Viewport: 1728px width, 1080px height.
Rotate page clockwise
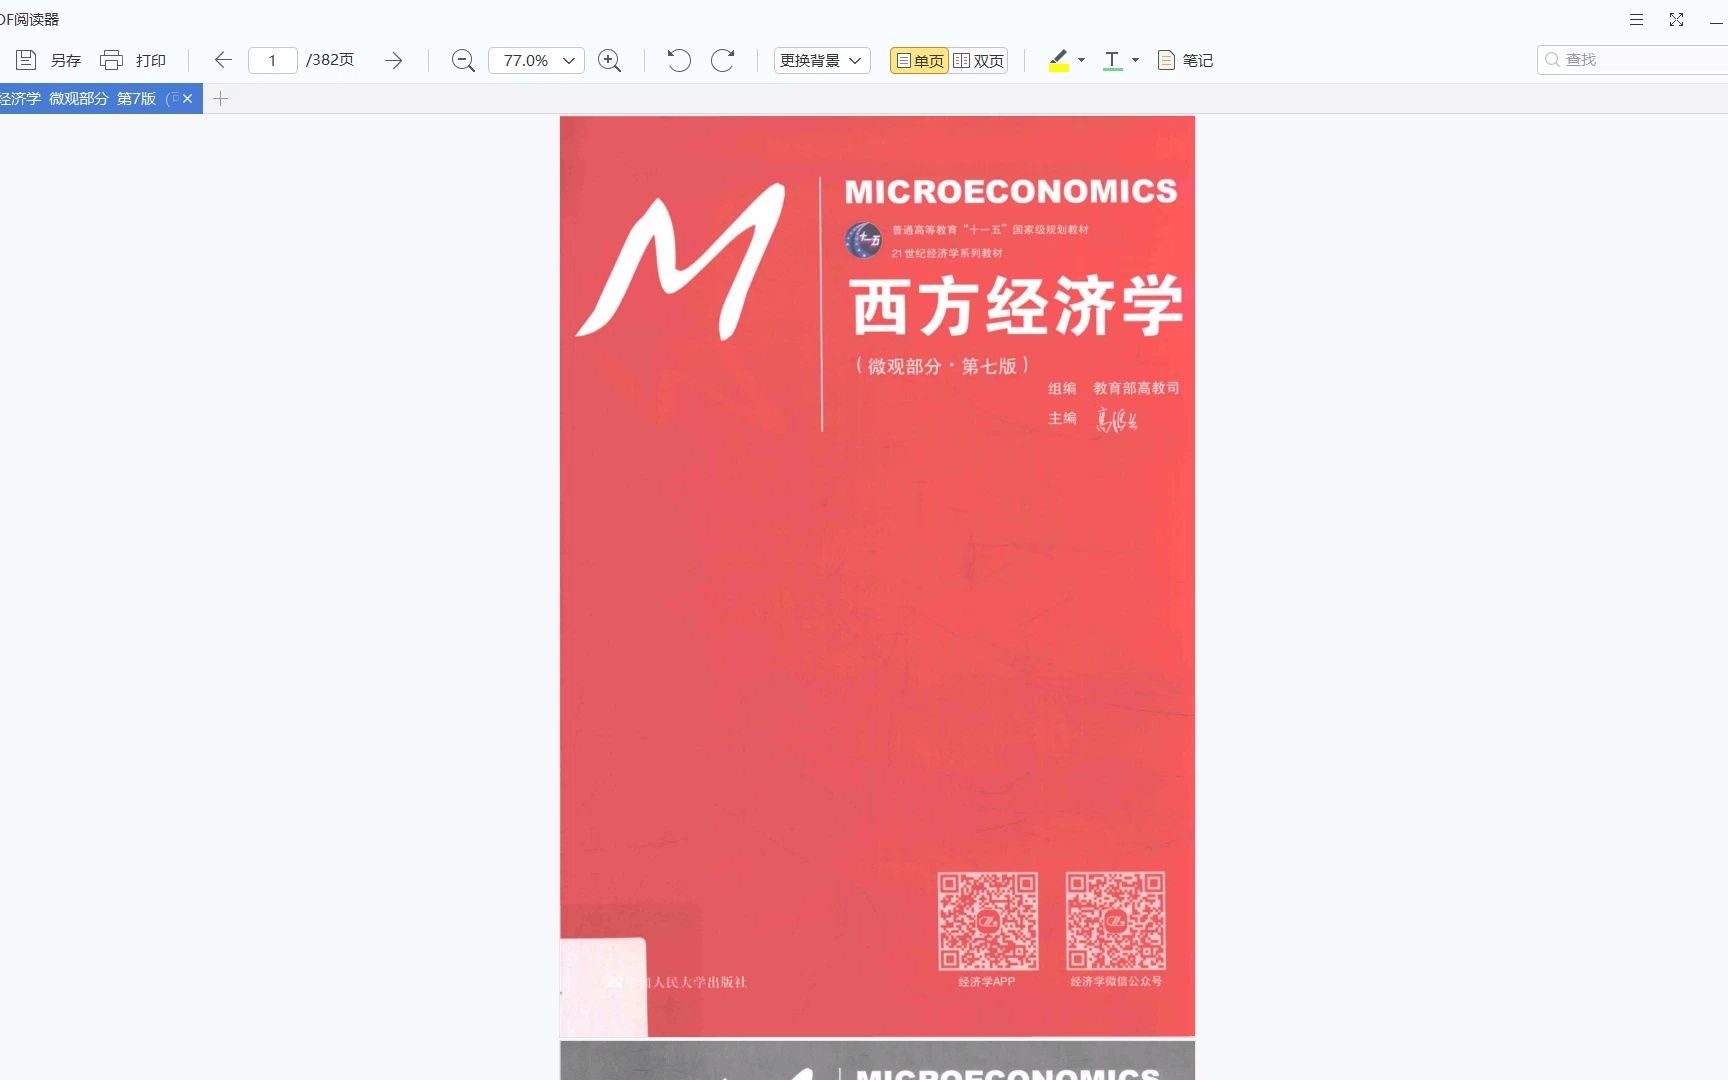click(723, 60)
